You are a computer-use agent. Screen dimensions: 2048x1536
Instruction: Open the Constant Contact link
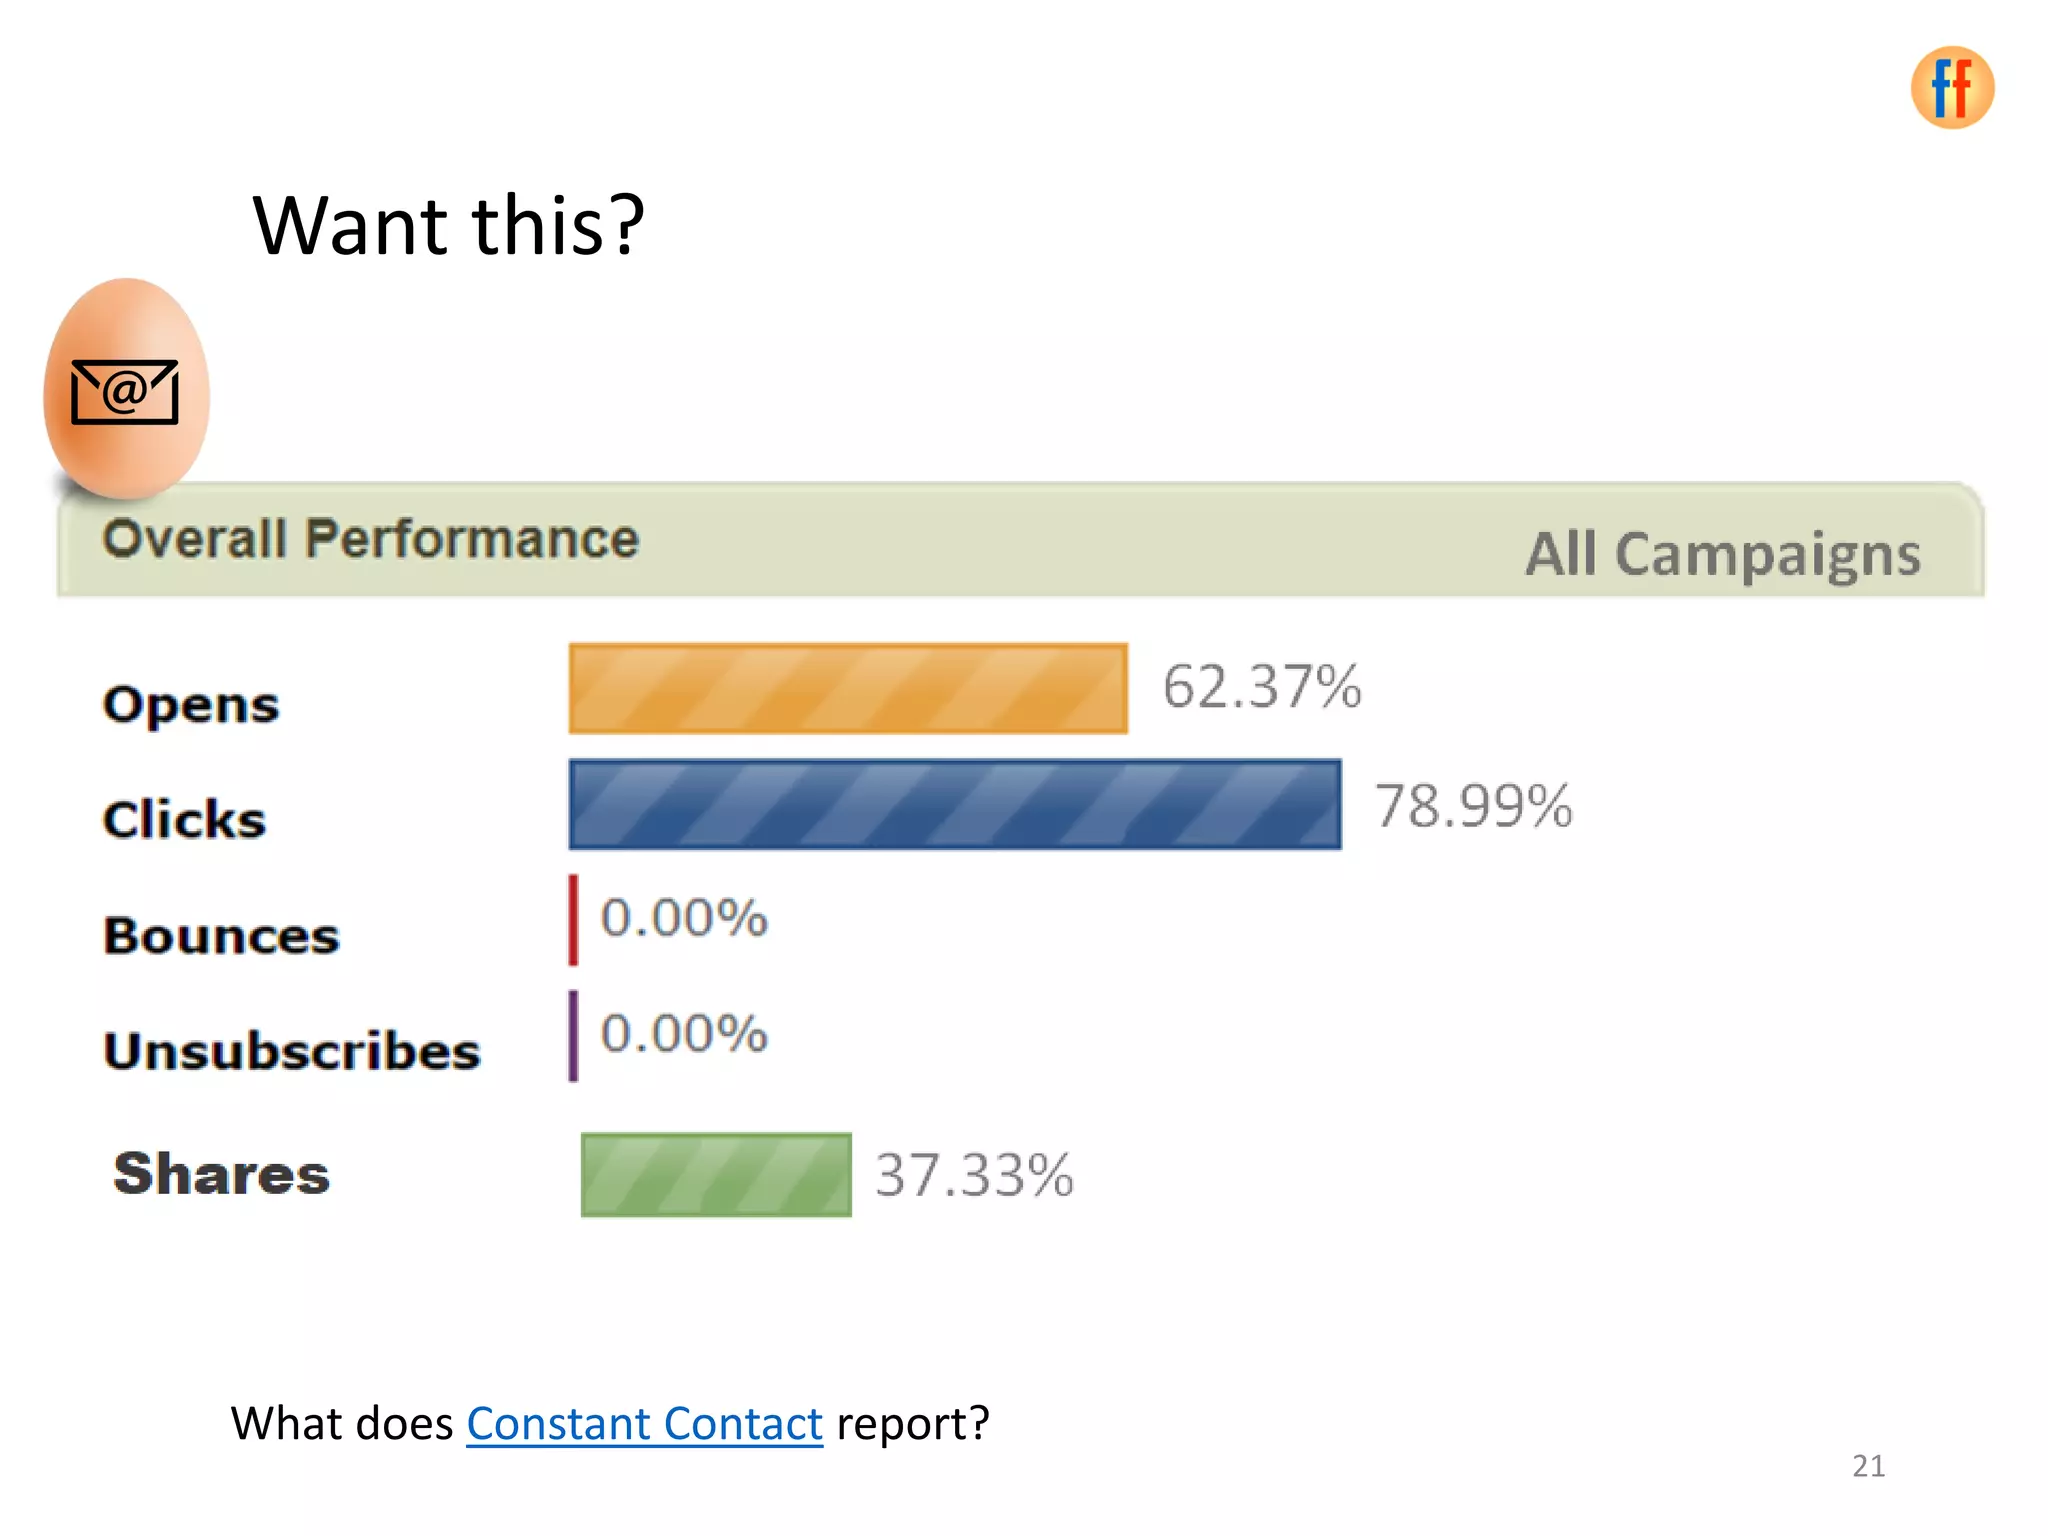click(644, 1423)
